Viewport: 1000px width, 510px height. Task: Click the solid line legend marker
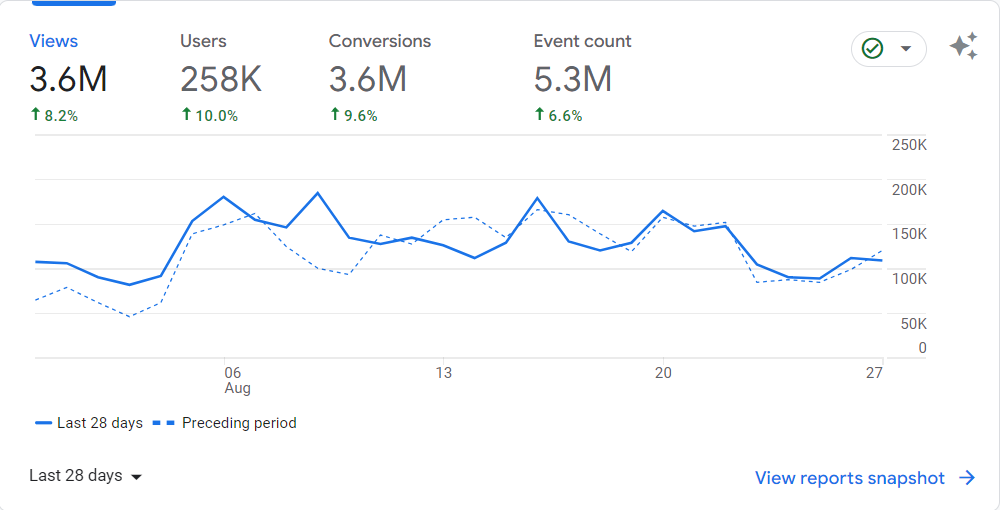[43, 423]
